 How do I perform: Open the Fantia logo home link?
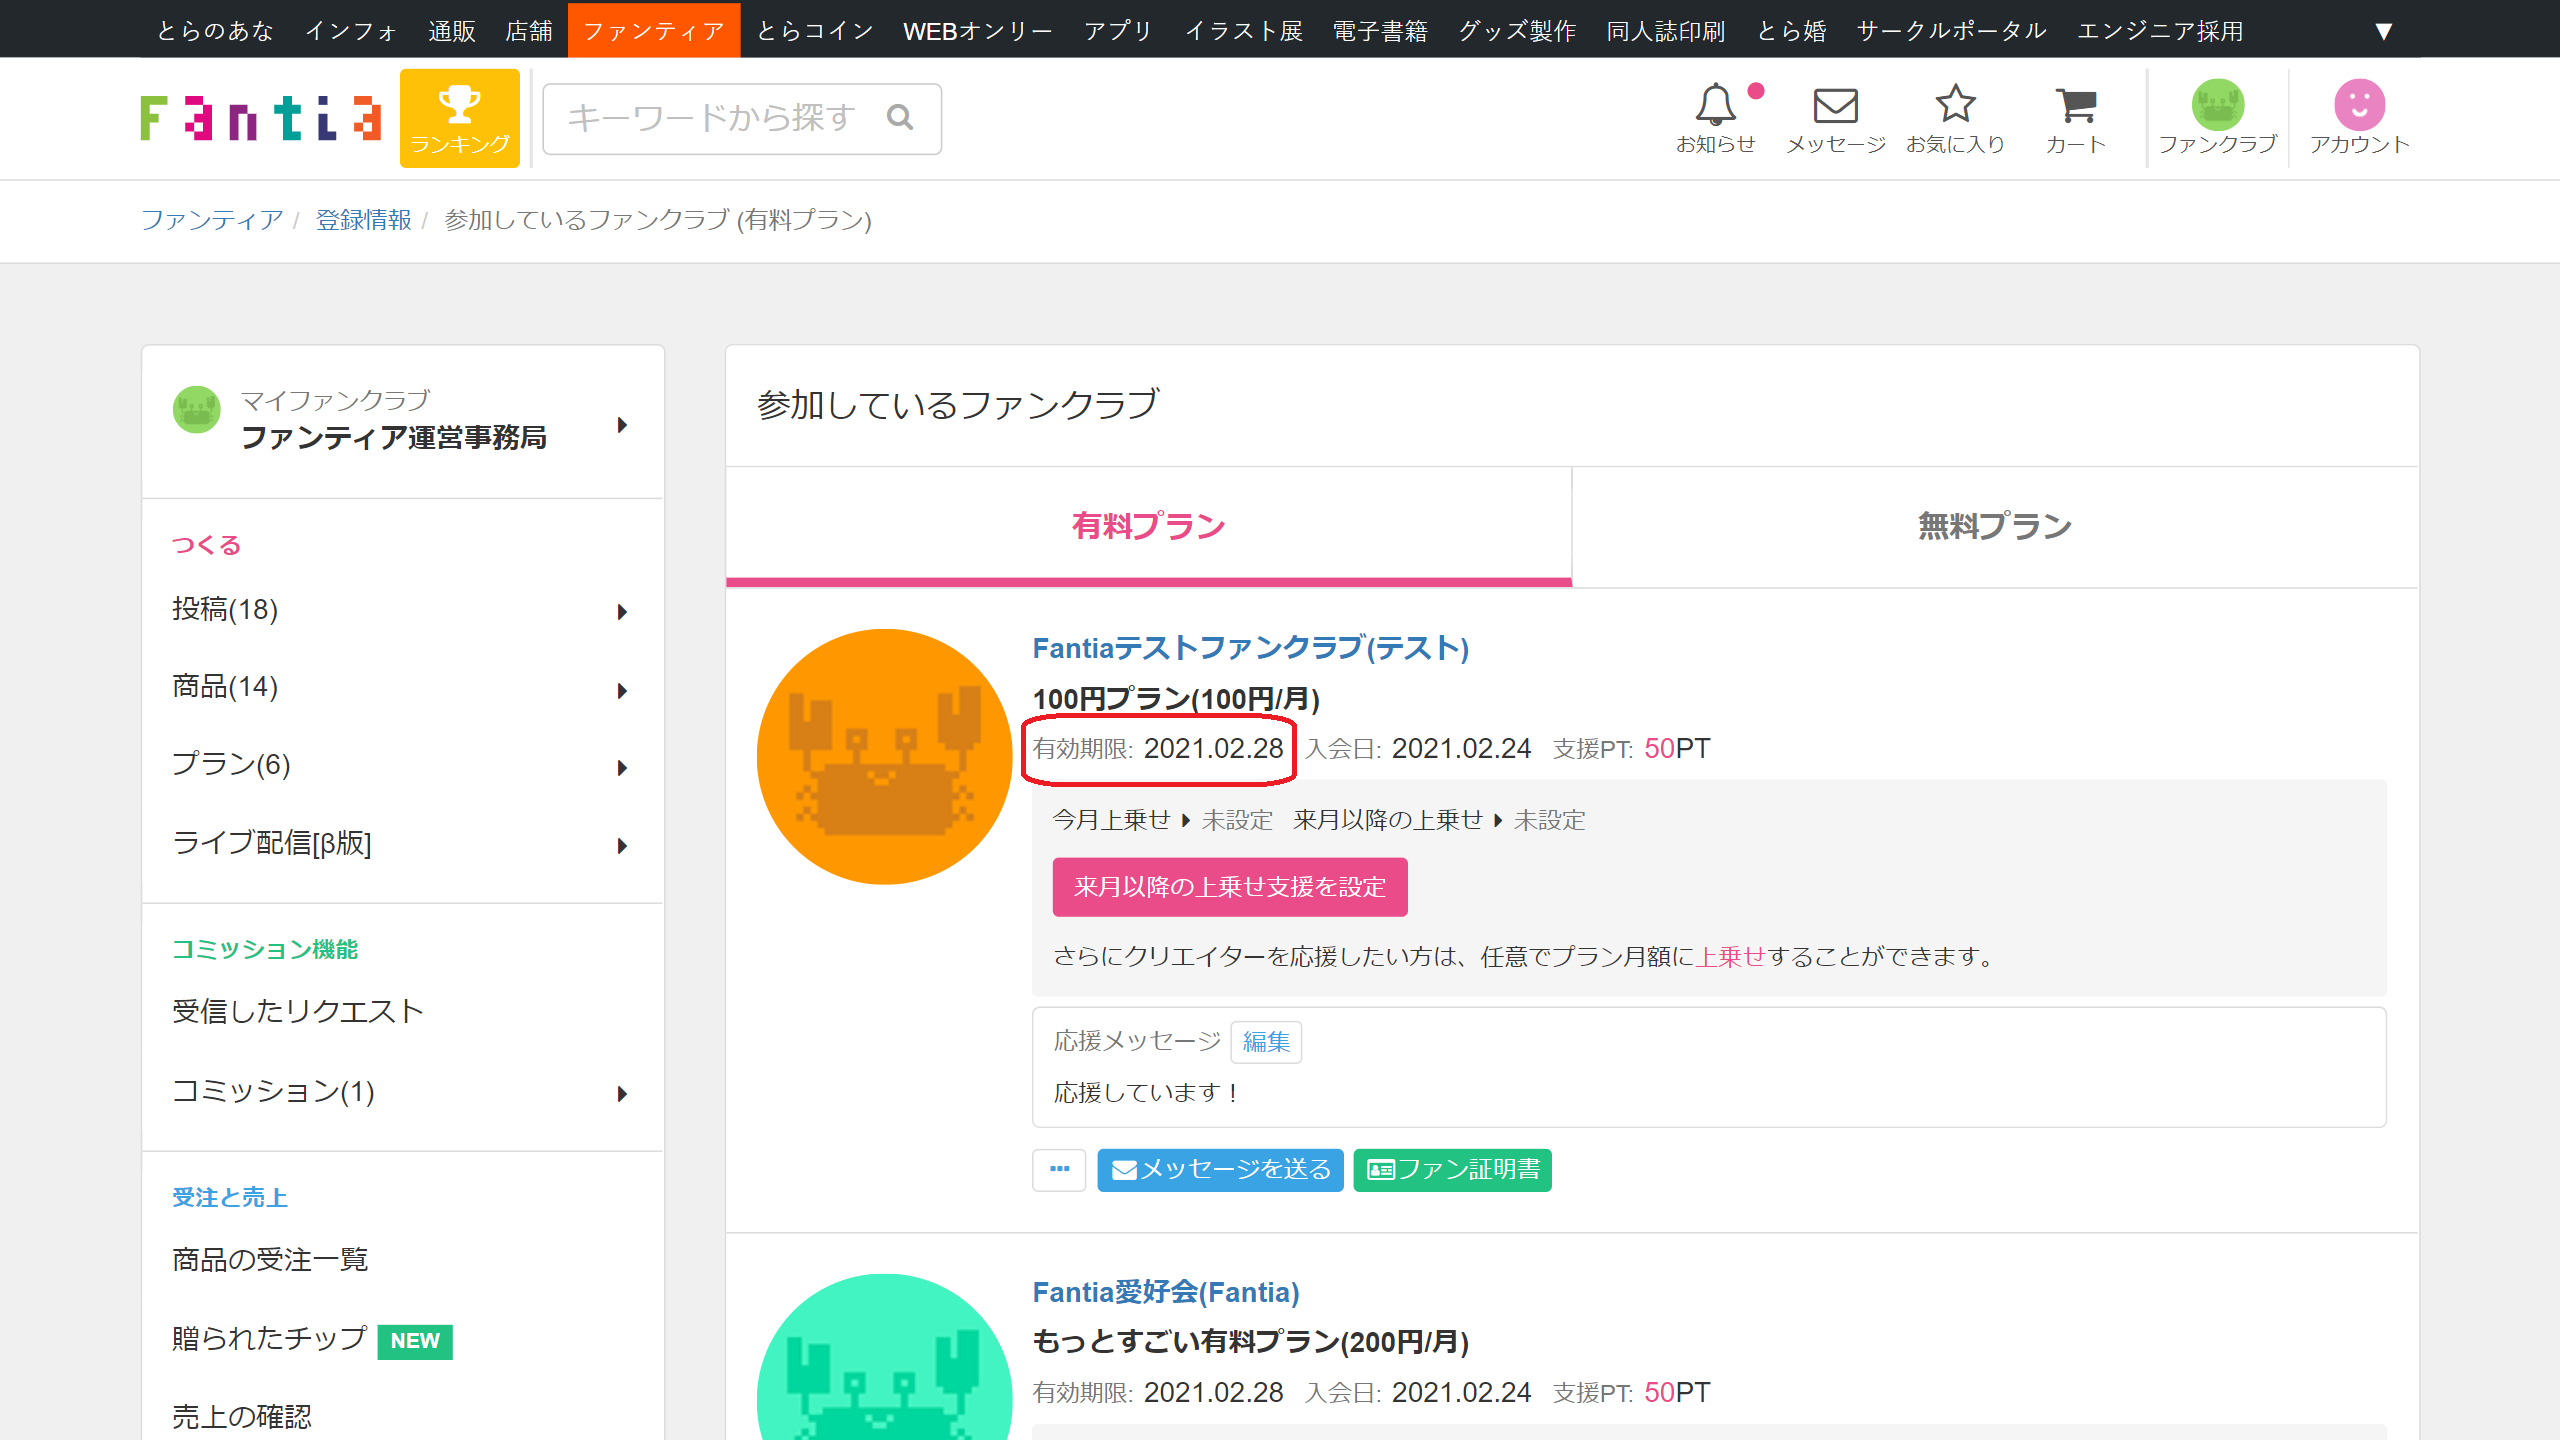(x=260, y=118)
